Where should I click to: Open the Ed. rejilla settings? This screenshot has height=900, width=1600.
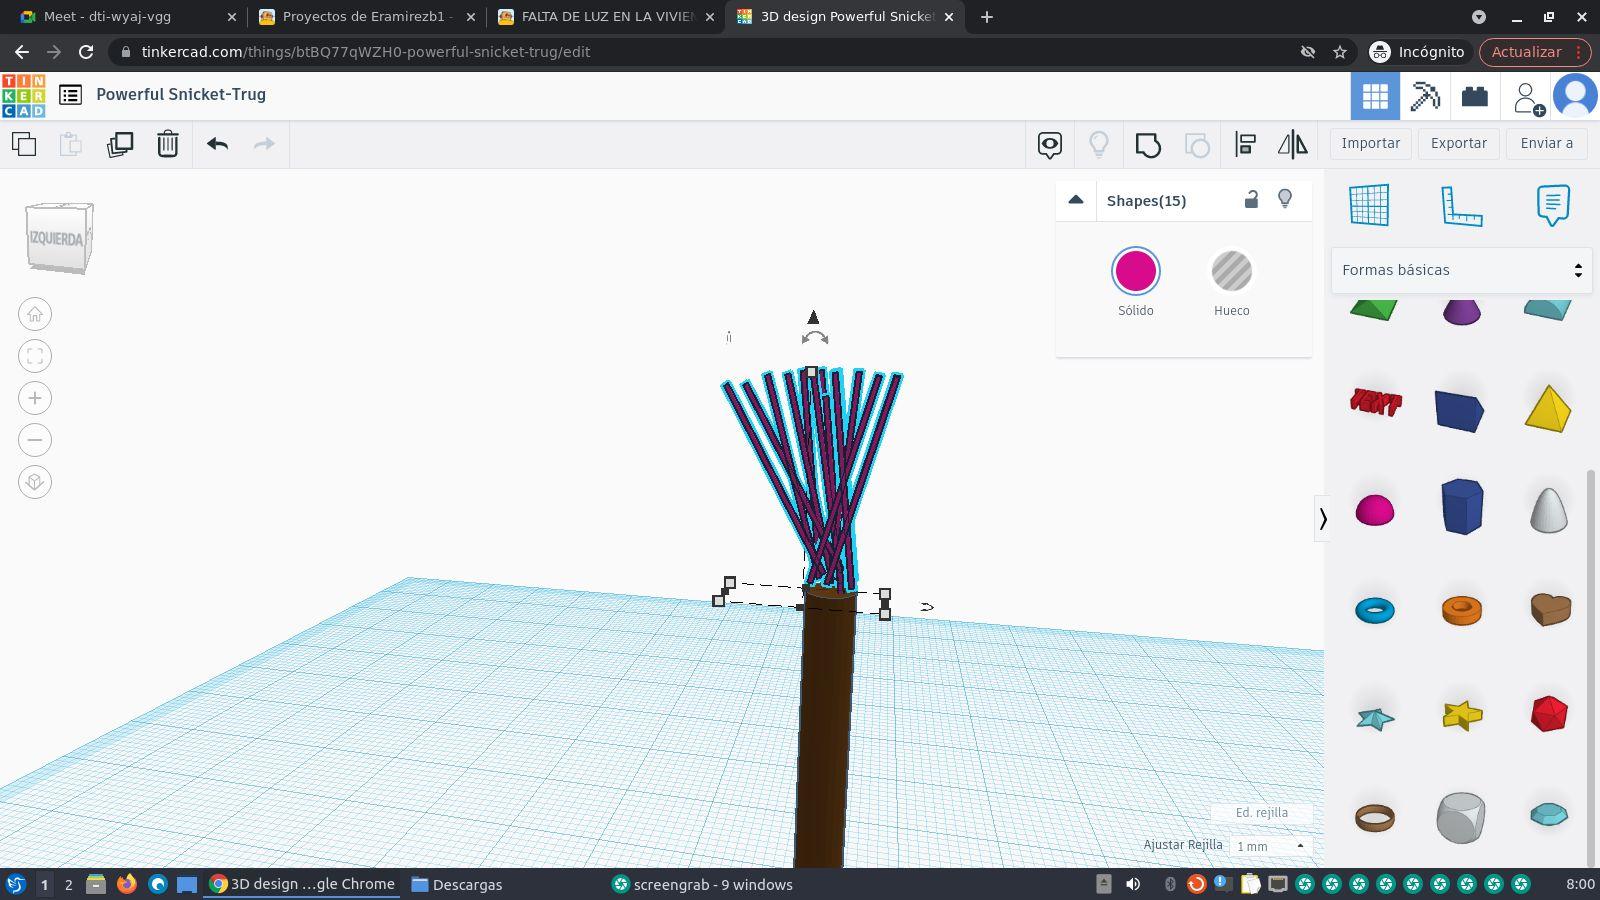click(1262, 813)
